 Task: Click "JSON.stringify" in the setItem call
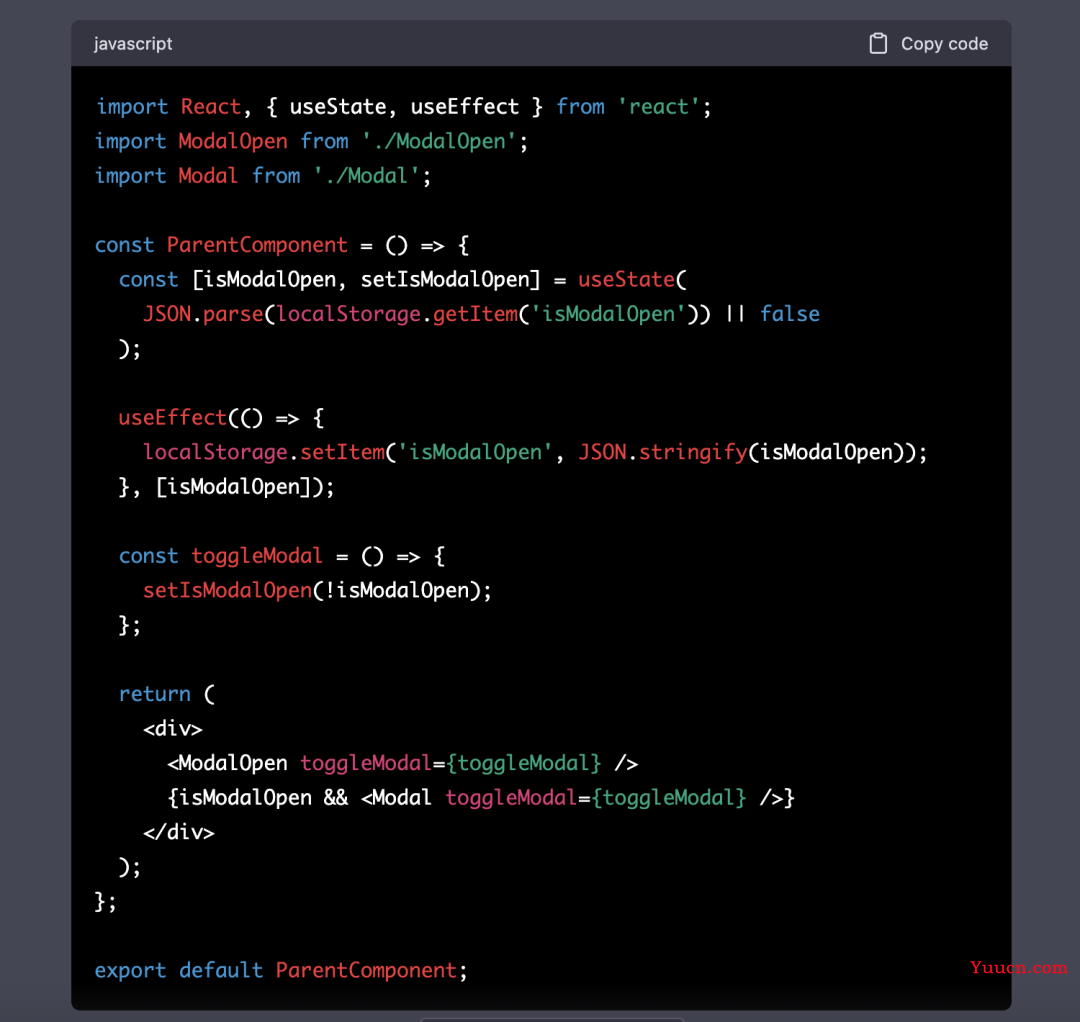663,452
